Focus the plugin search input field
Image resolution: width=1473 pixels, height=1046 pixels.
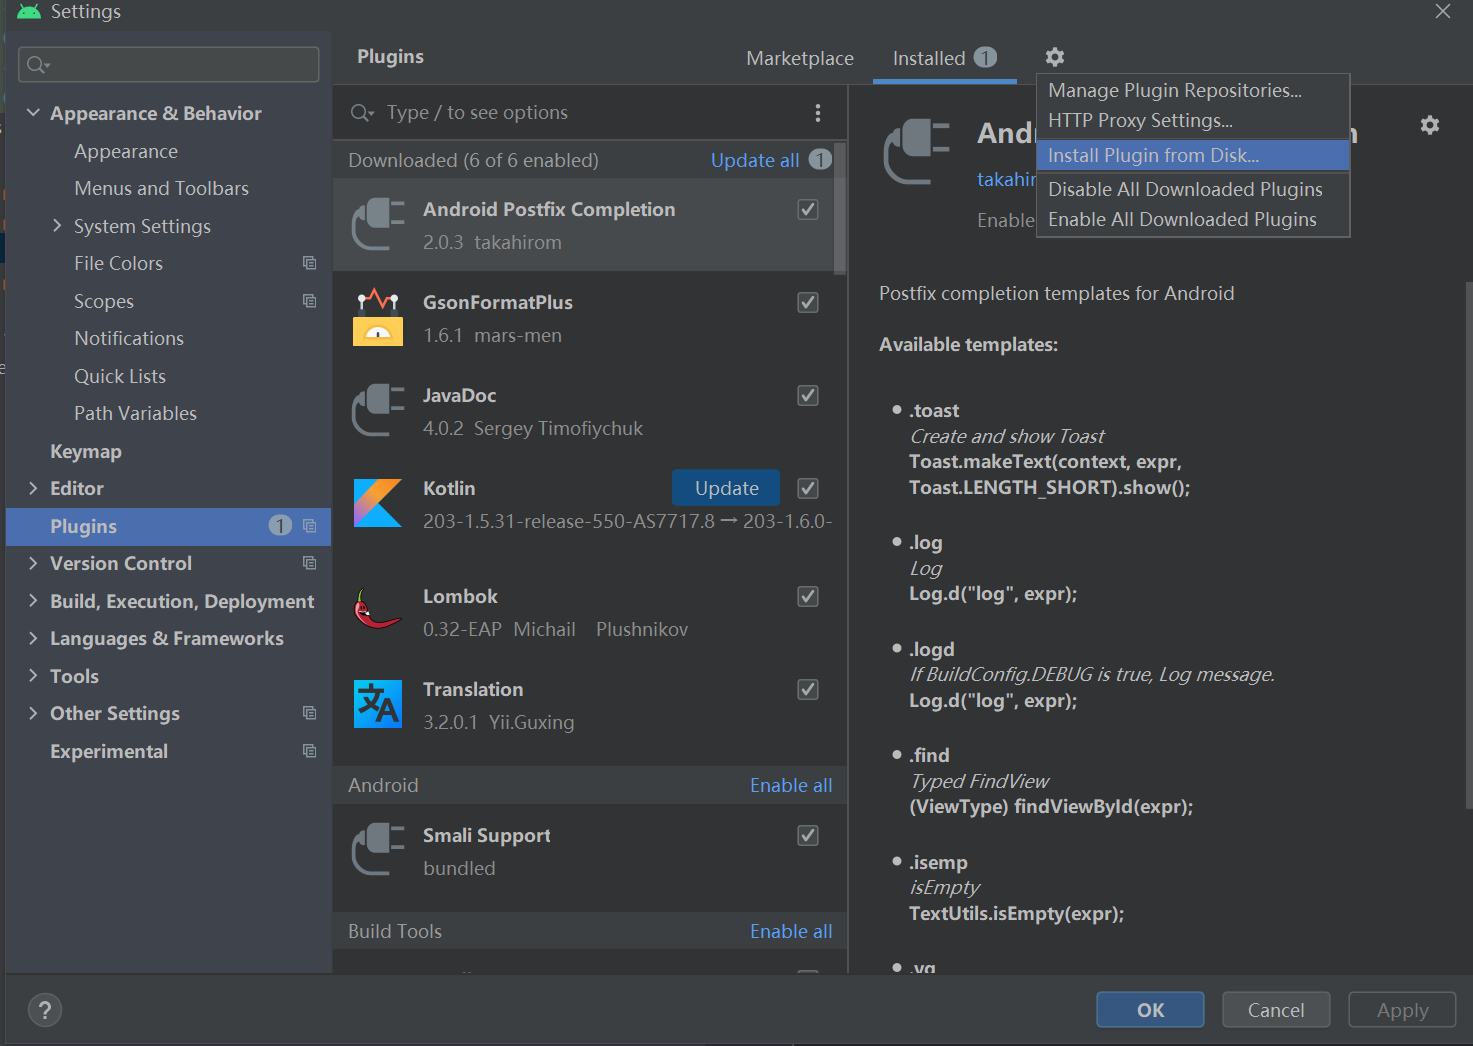[590, 113]
